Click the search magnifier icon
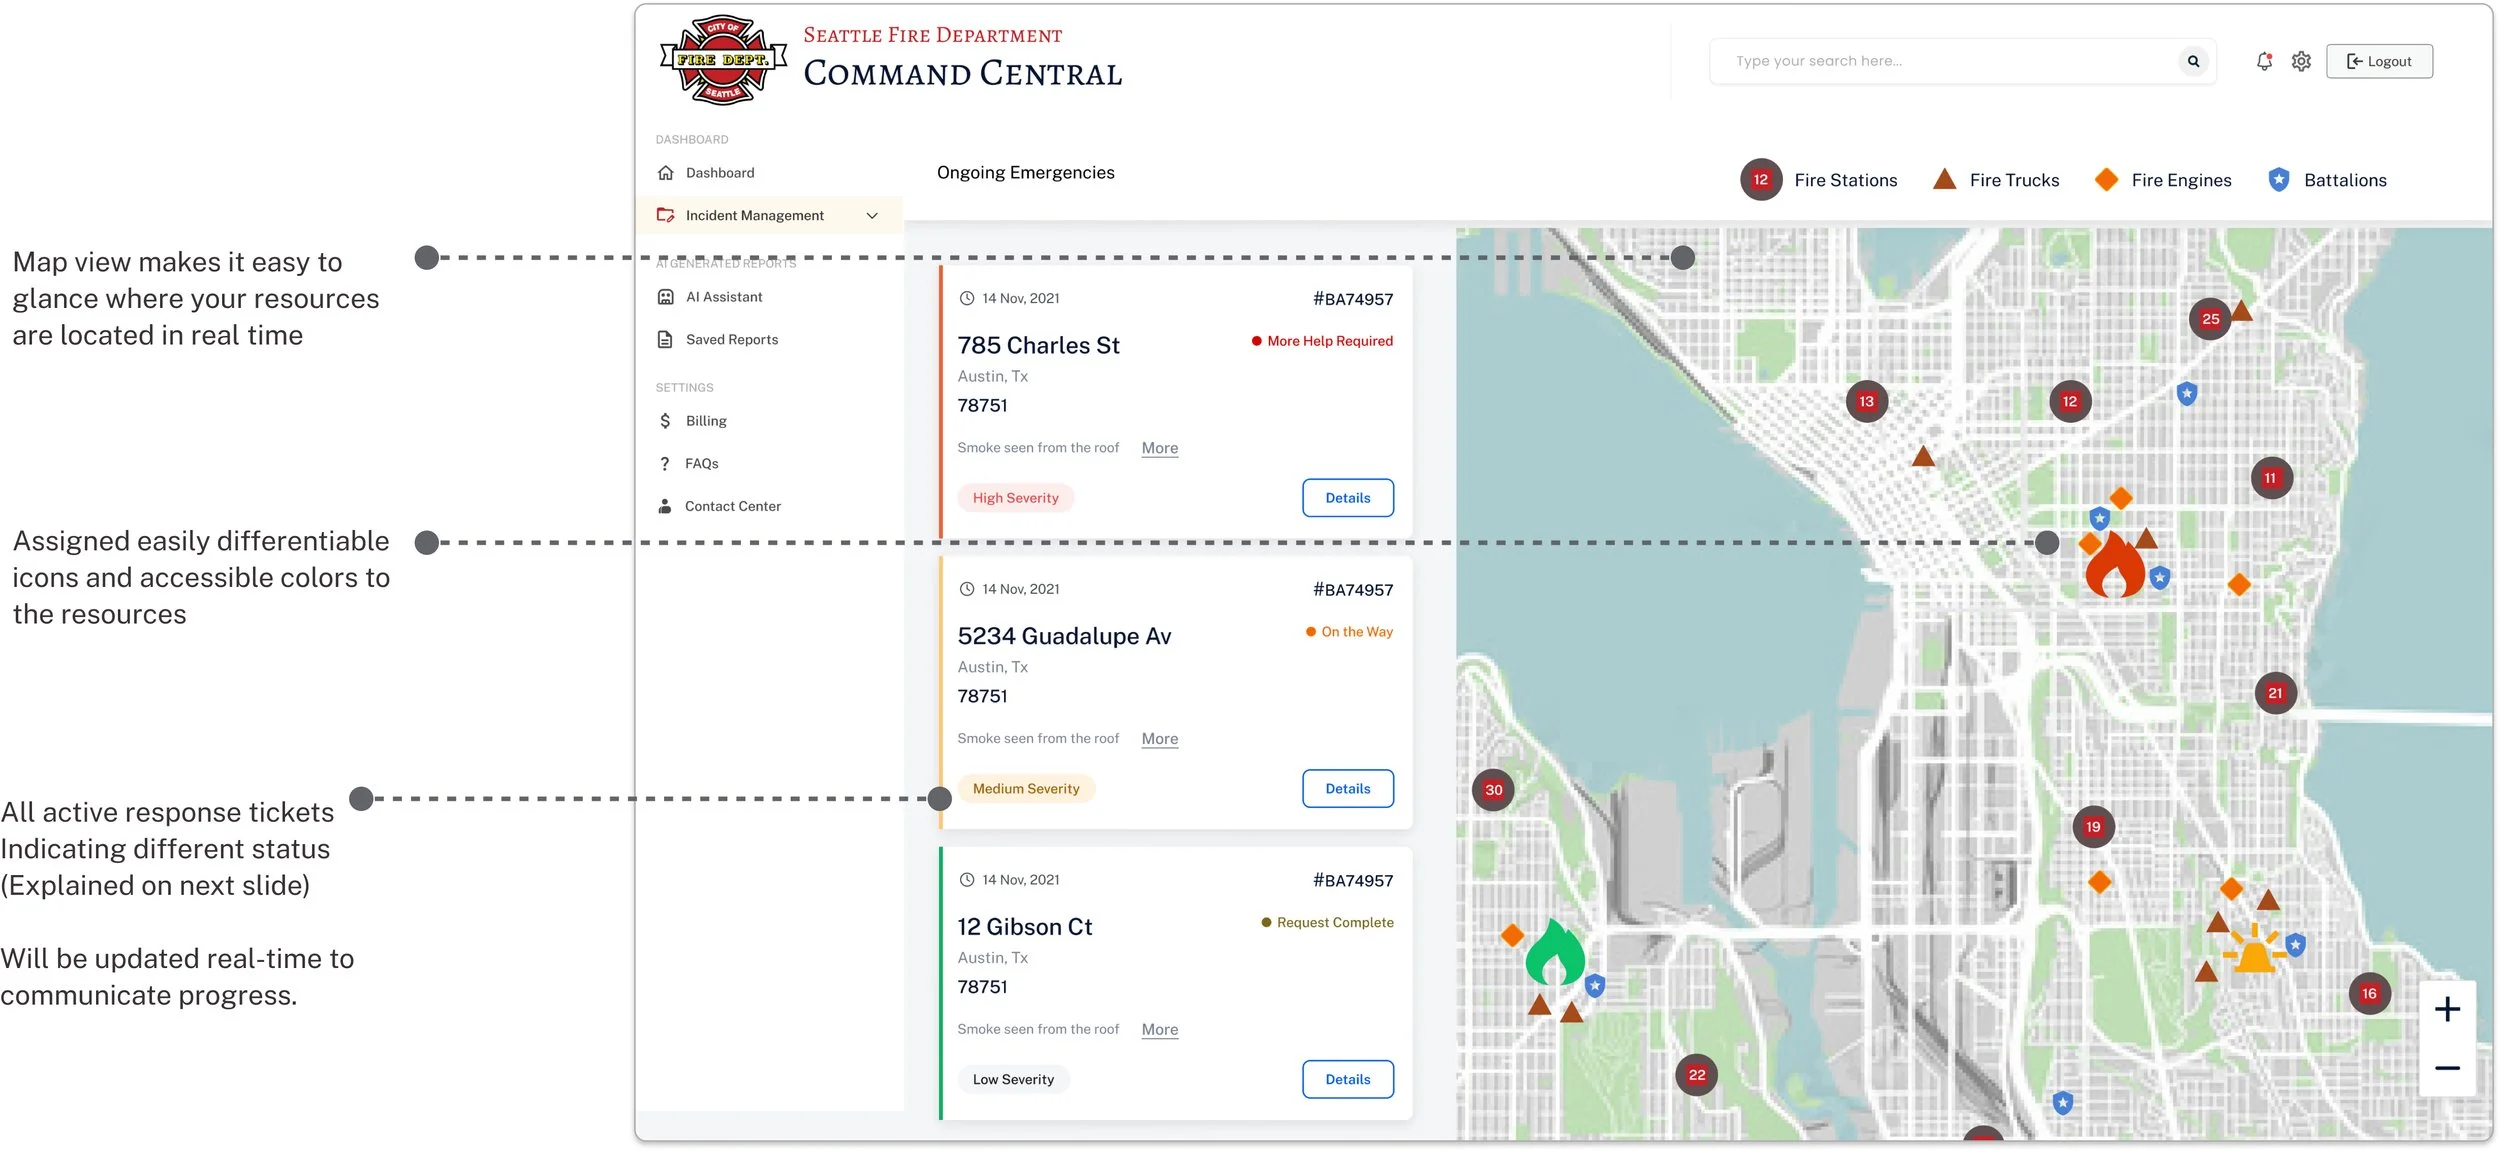Viewport: 2500px width, 1151px height. click(x=2193, y=61)
